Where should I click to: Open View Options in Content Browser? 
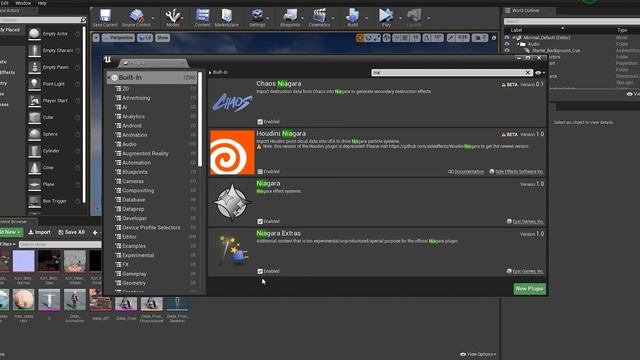click(x=478, y=354)
